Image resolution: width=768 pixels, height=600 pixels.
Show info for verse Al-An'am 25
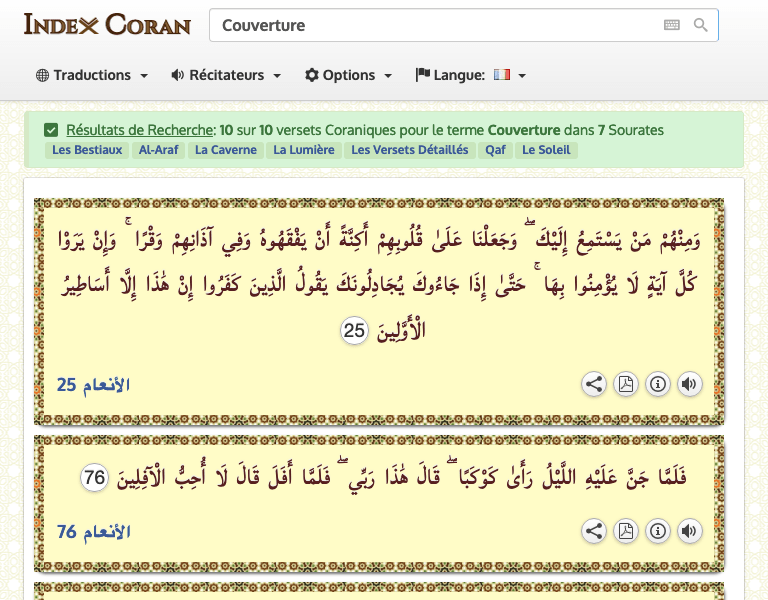pyautogui.click(x=657, y=384)
